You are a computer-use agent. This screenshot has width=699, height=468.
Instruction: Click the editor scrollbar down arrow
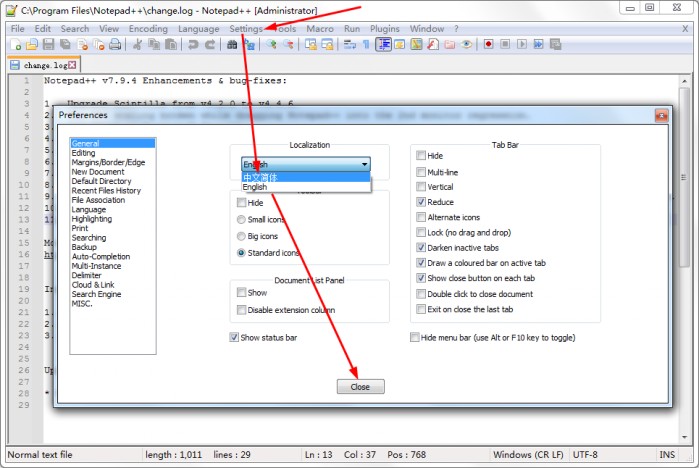(x=684, y=437)
